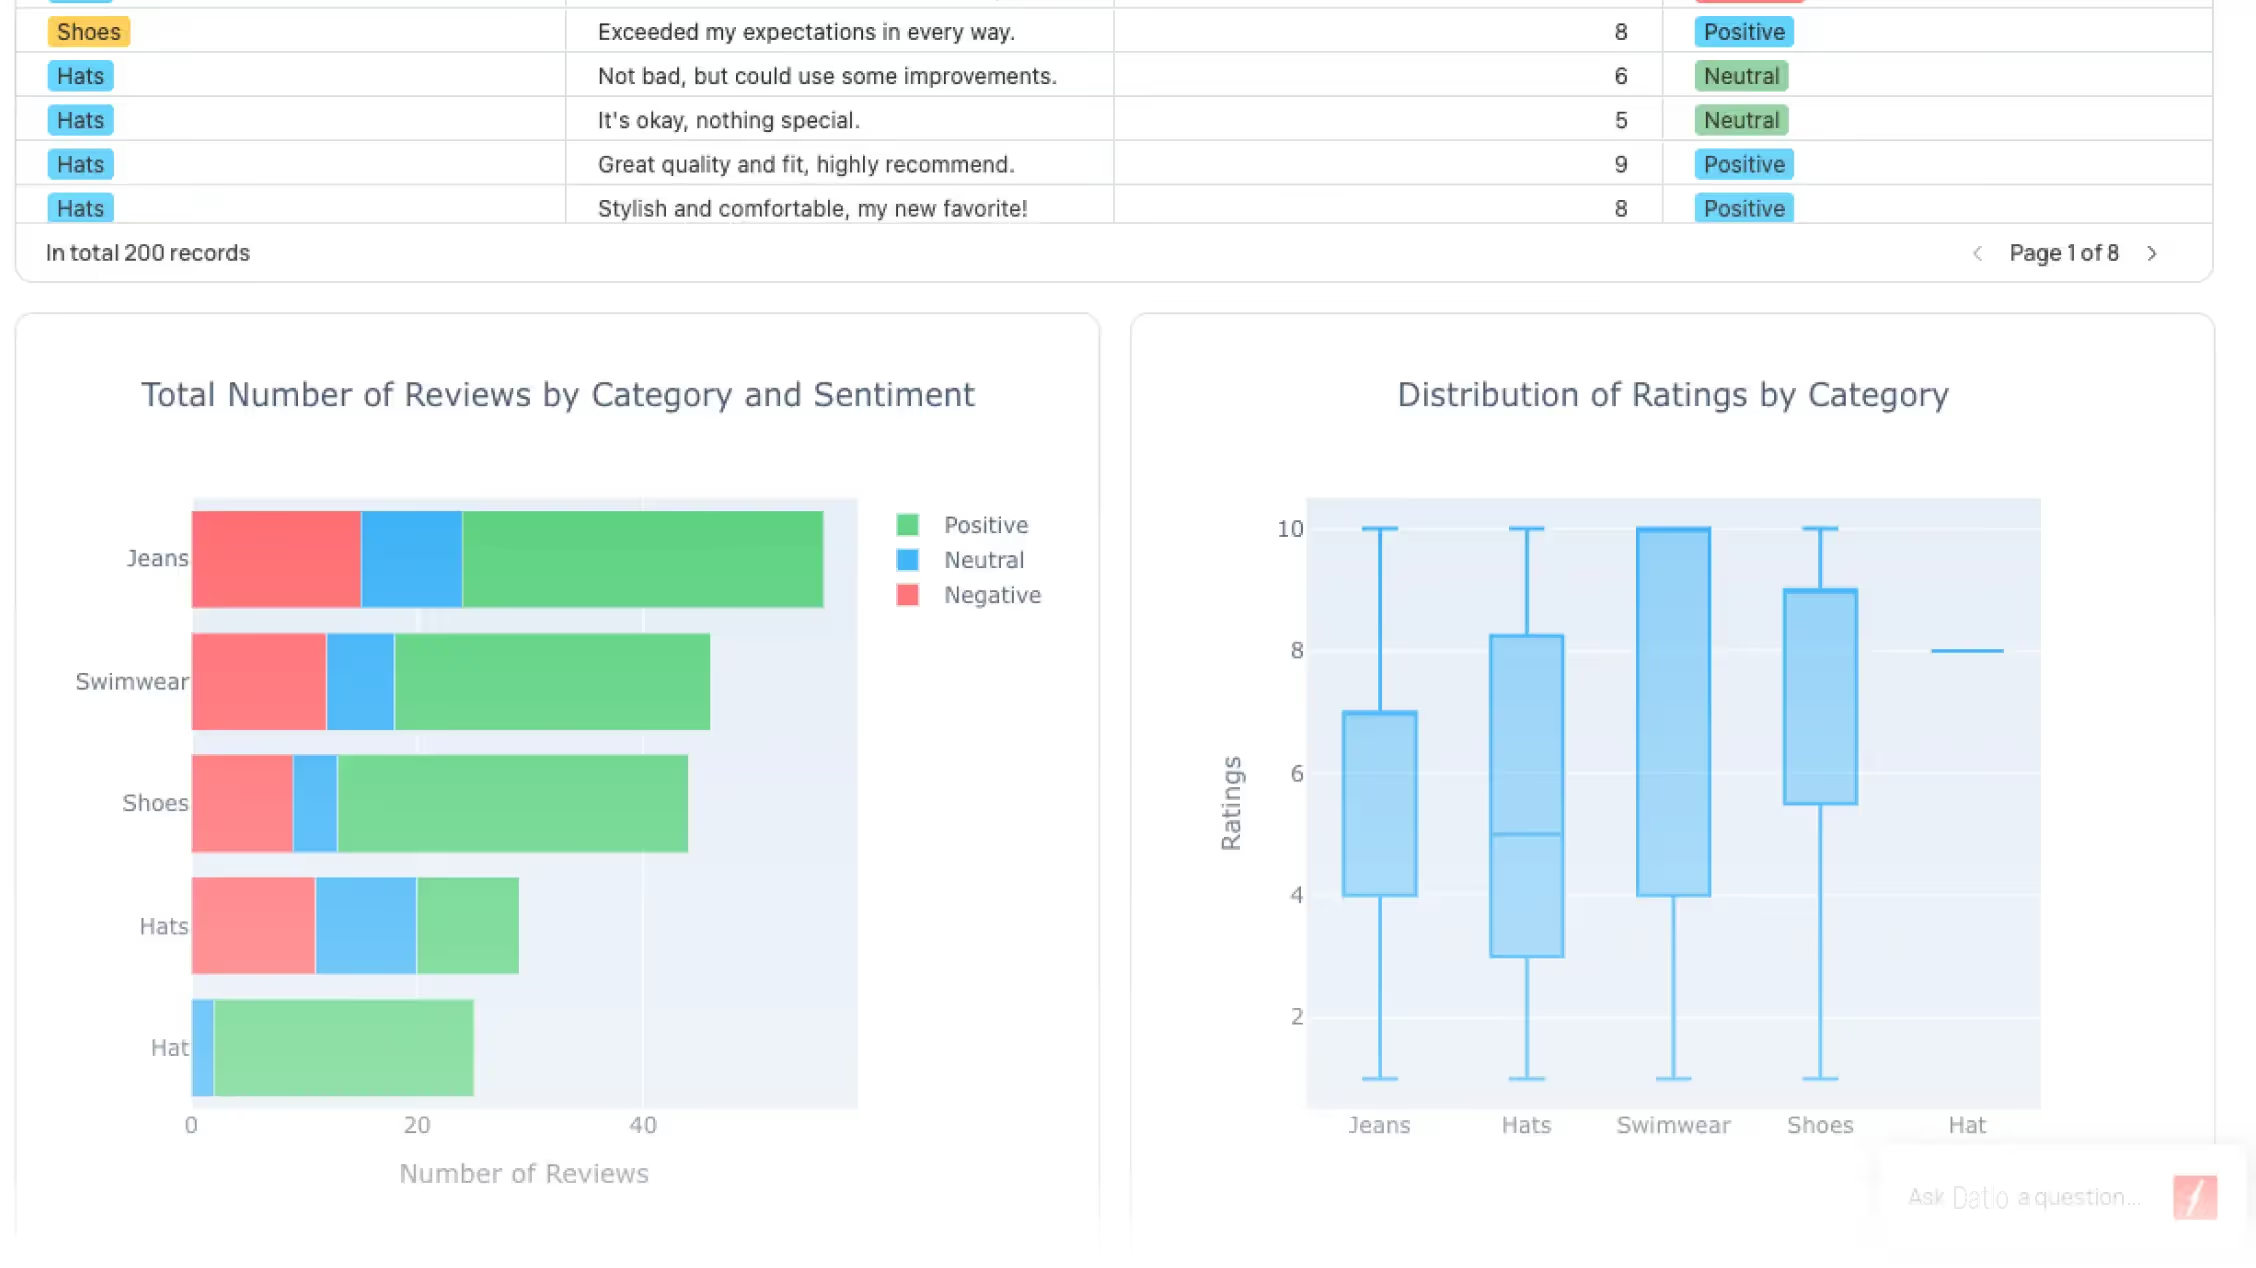Image resolution: width=2256 pixels, height=1268 pixels.
Task: Click the Shoes category tag in table
Action: tap(89, 32)
